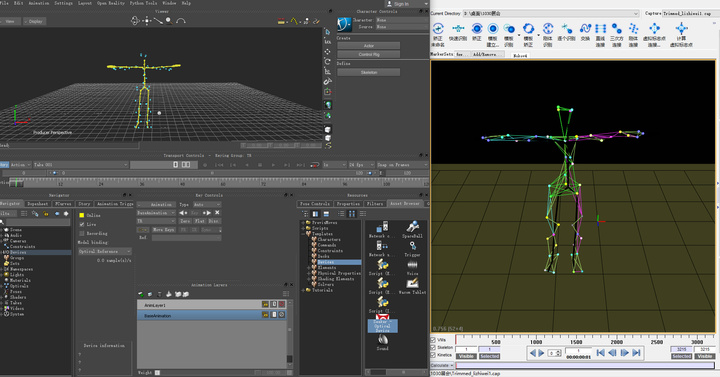Click the 计算虚拟标志点 calculate virtual markers icon

coord(681,28)
